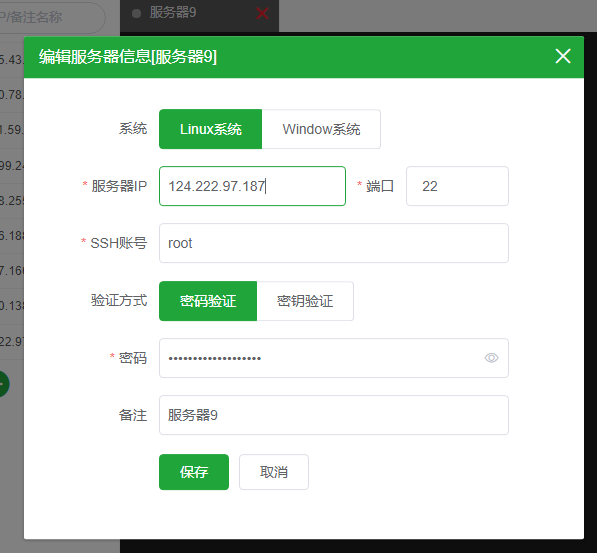
Task: Close the 编辑服务器信息 dialog with X
Action: click(x=563, y=56)
